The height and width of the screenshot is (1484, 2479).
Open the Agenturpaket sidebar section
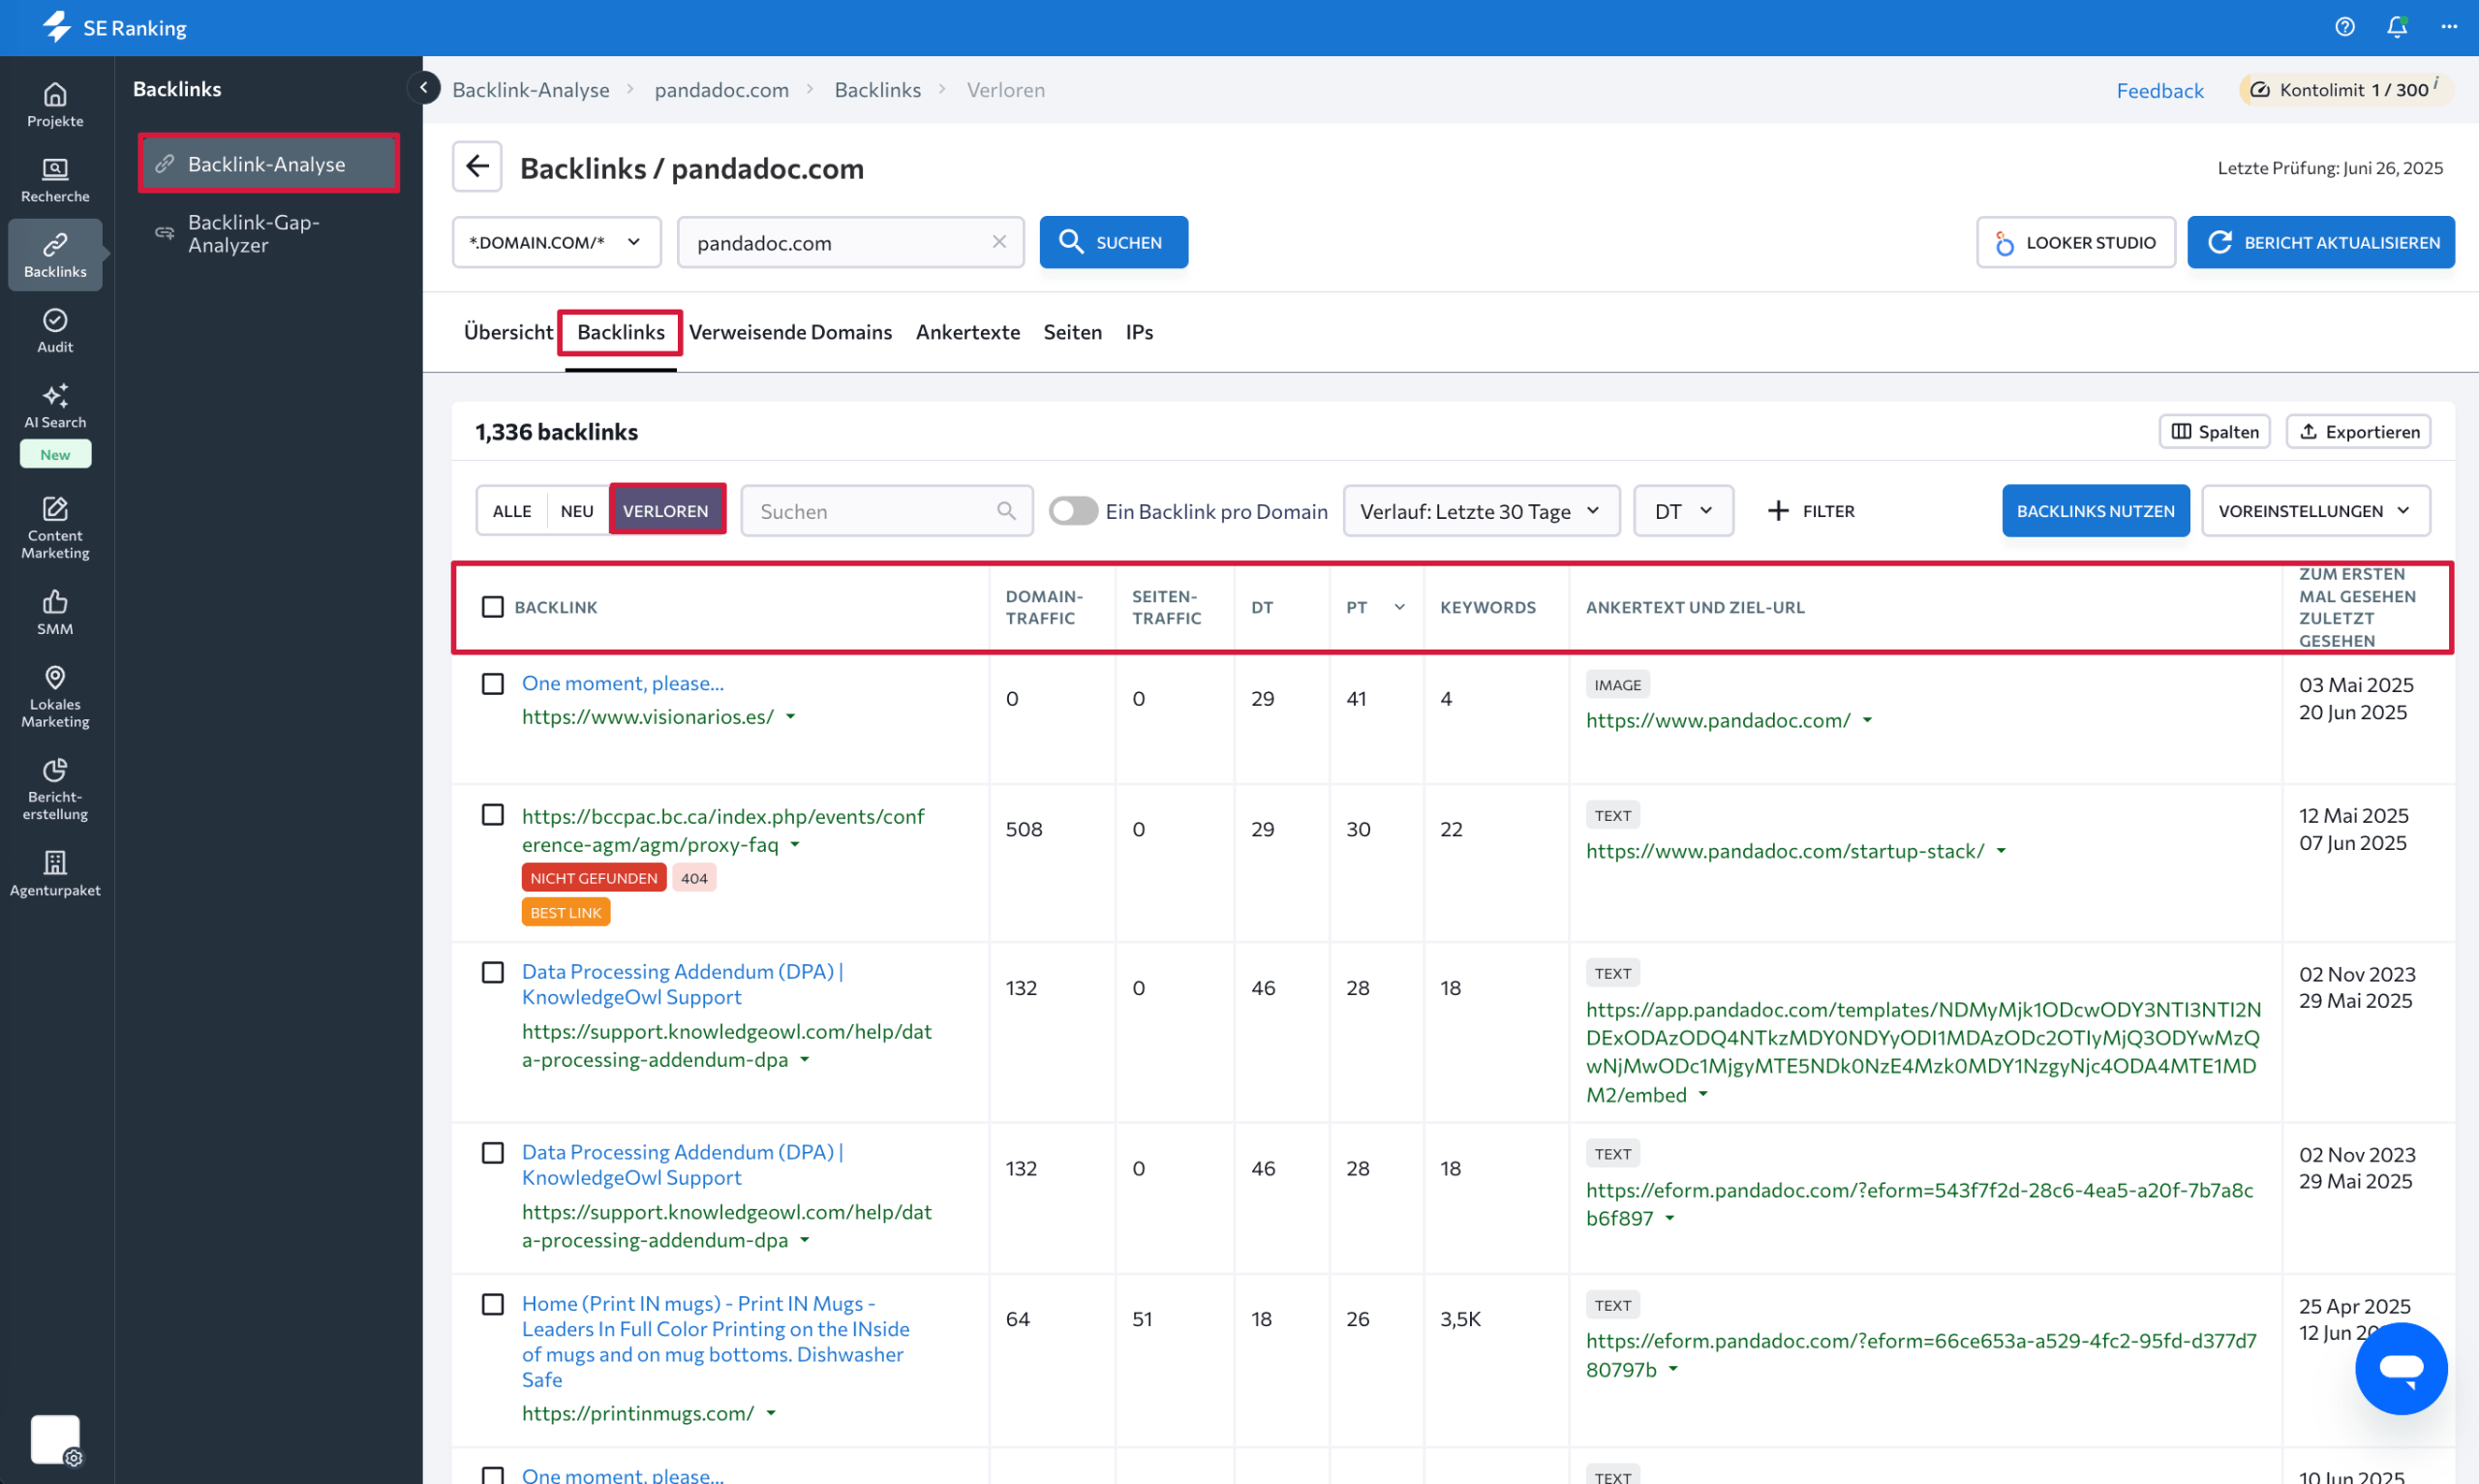tap(55, 873)
